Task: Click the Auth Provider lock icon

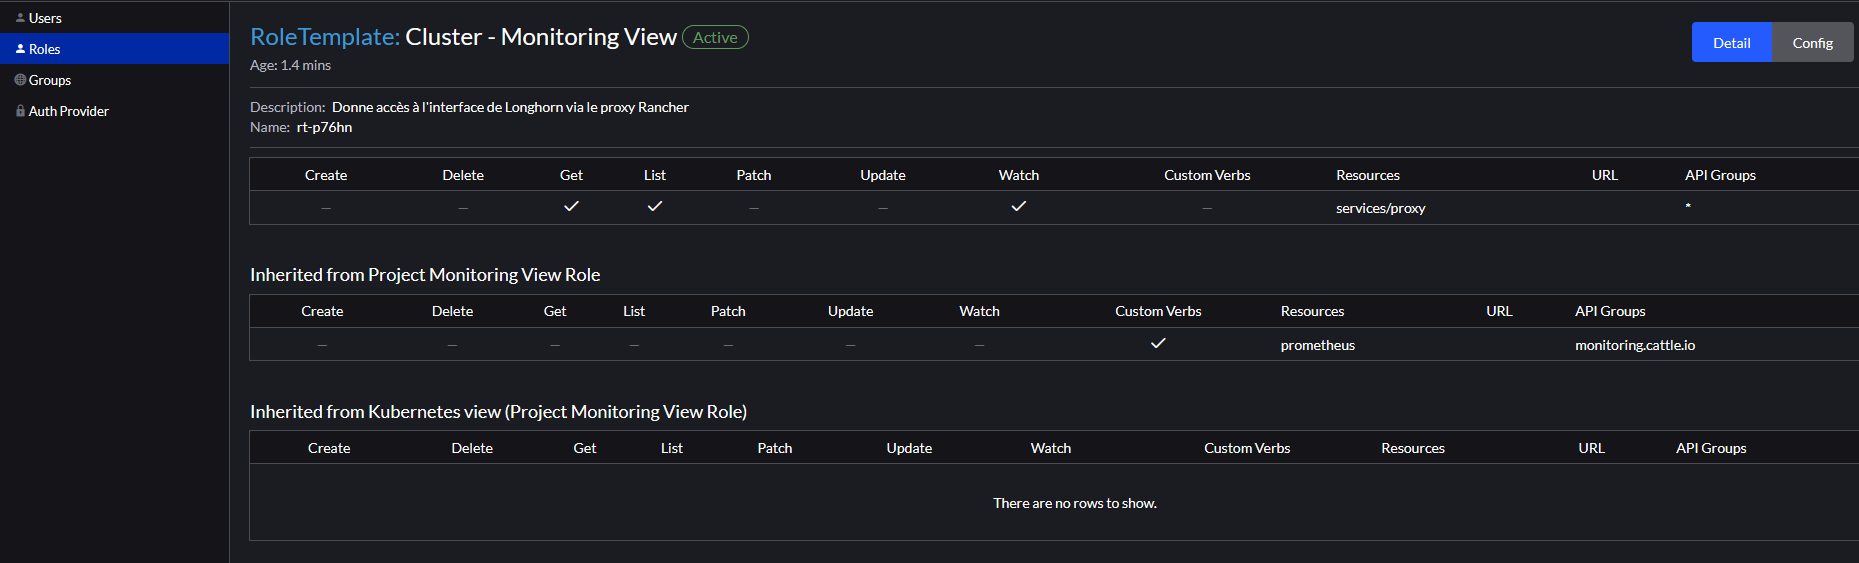Action: [20, 111]
